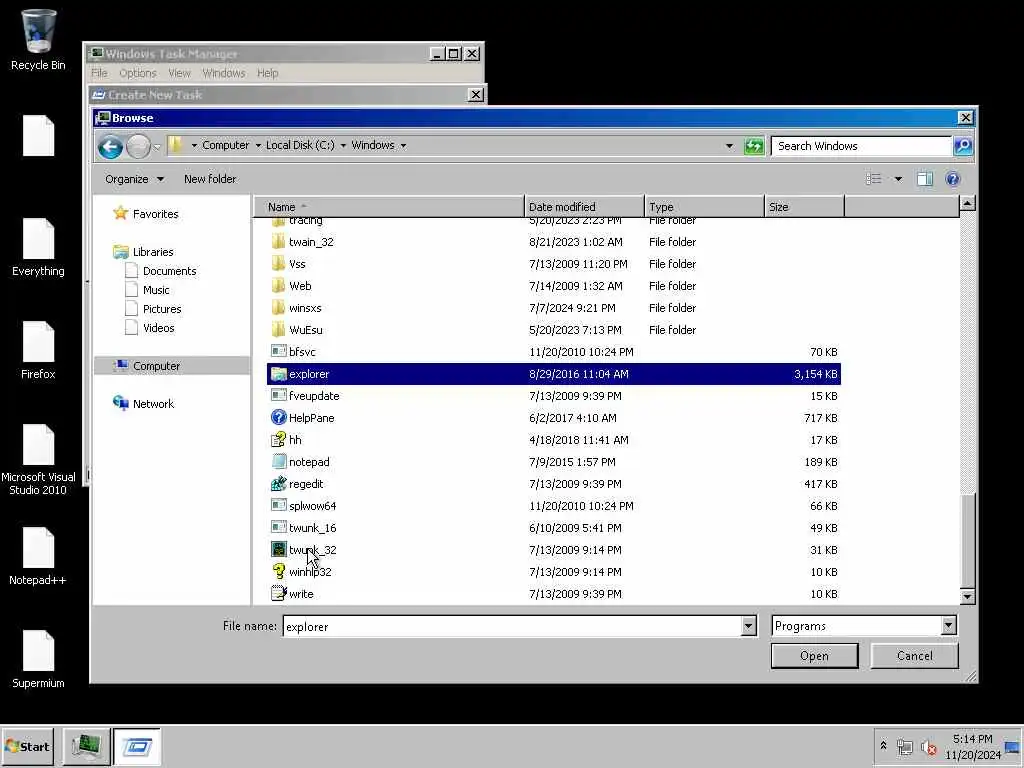Click the Start button
This screenshot has height=768, width=1024.
coord(27,746)
